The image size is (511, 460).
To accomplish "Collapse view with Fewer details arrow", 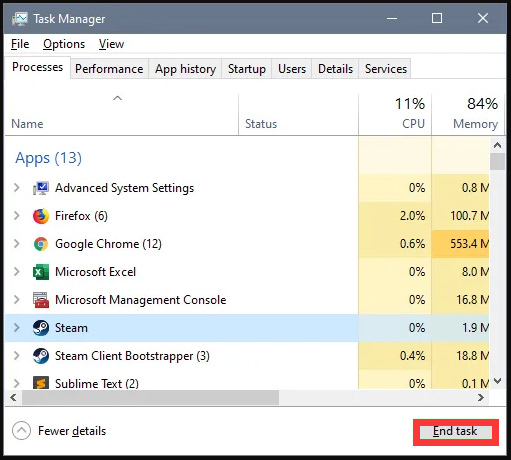I will (x=21, y=431).
